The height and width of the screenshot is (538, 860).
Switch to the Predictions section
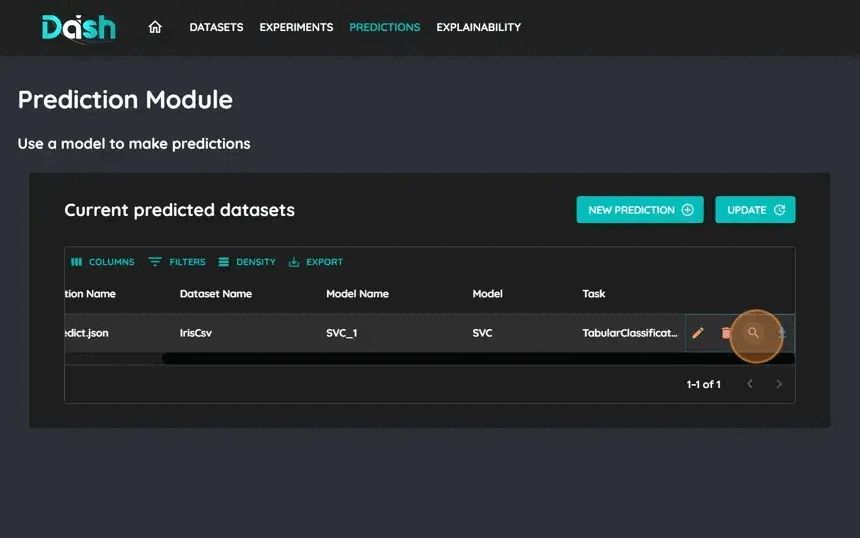point(384,27)
